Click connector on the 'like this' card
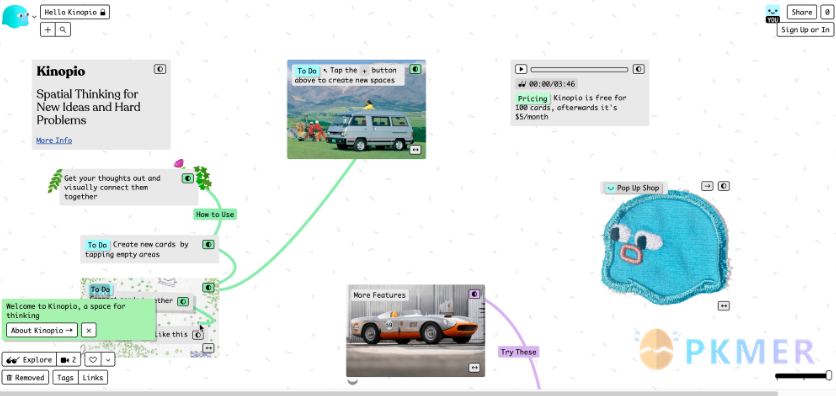 [x=198, y=335]
